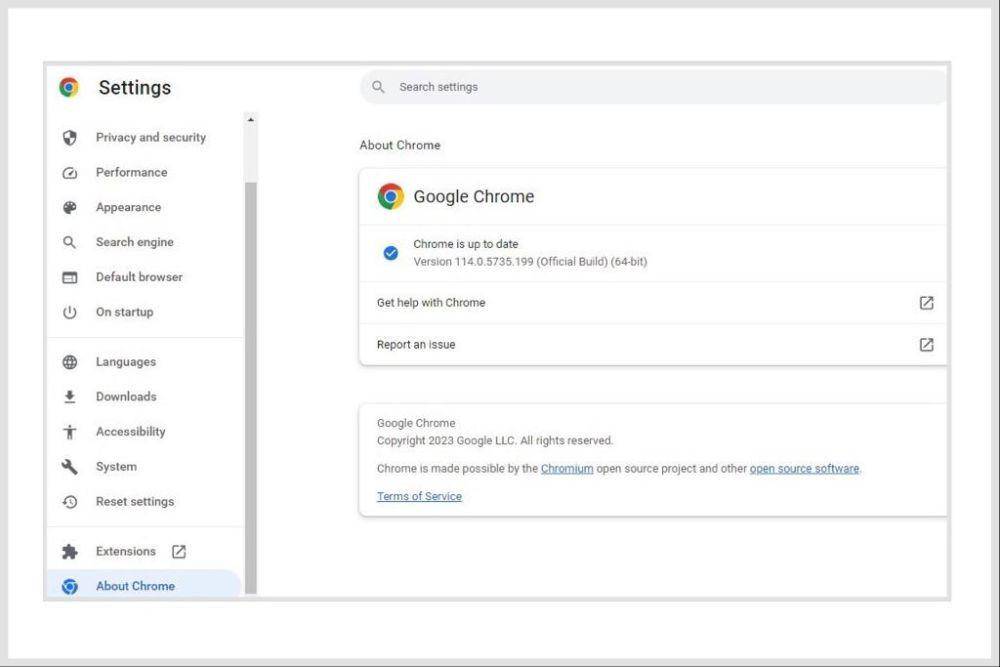Viewport: 1000px width, 667px height.
Task: Click the Default browser window icon
Action: (x=70, y=277)
